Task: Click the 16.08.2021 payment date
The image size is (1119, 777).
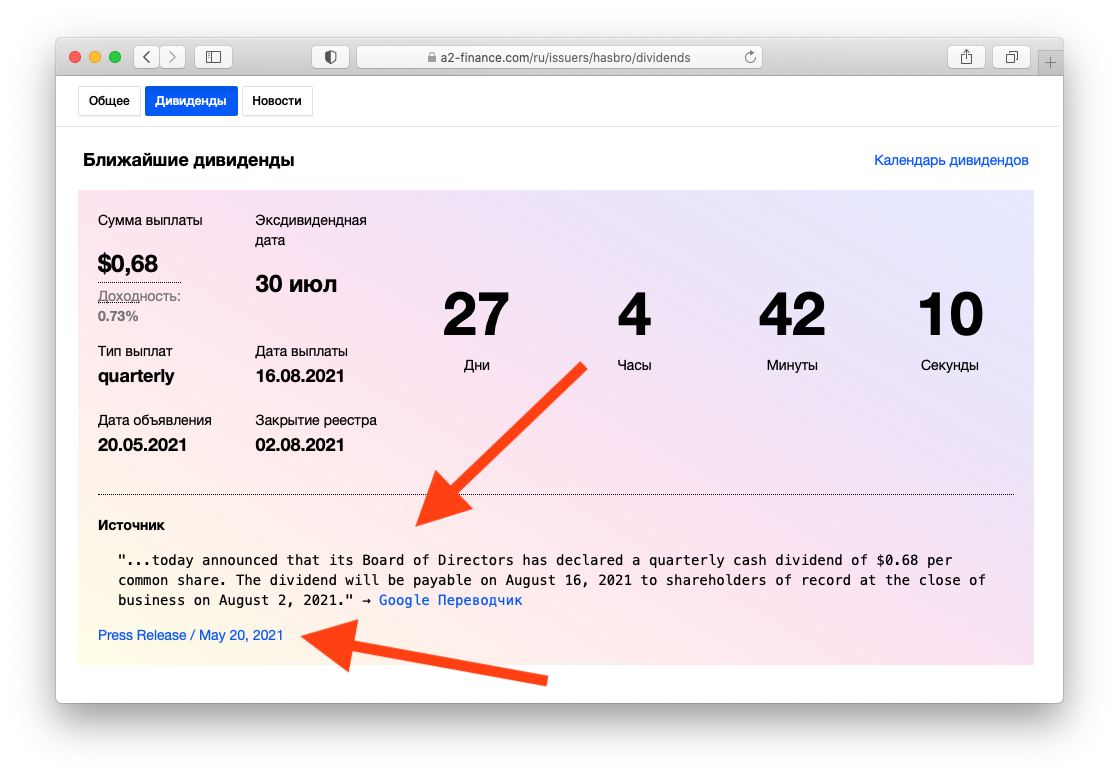Action: pos(300,376)
